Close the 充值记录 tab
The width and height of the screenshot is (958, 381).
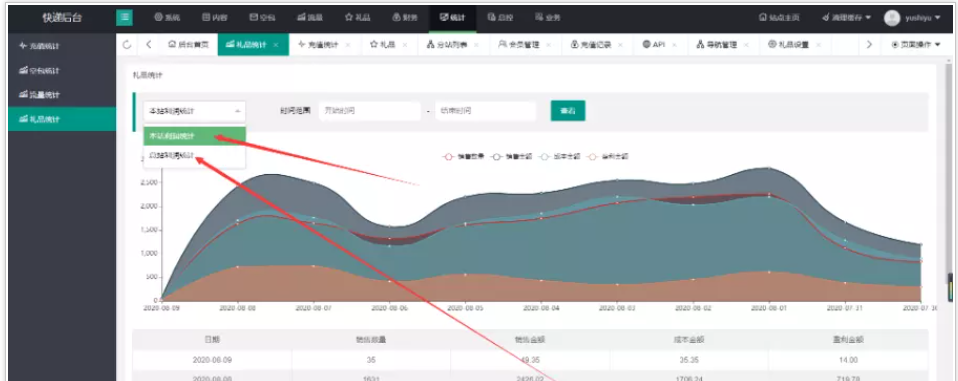coord(621,45)
